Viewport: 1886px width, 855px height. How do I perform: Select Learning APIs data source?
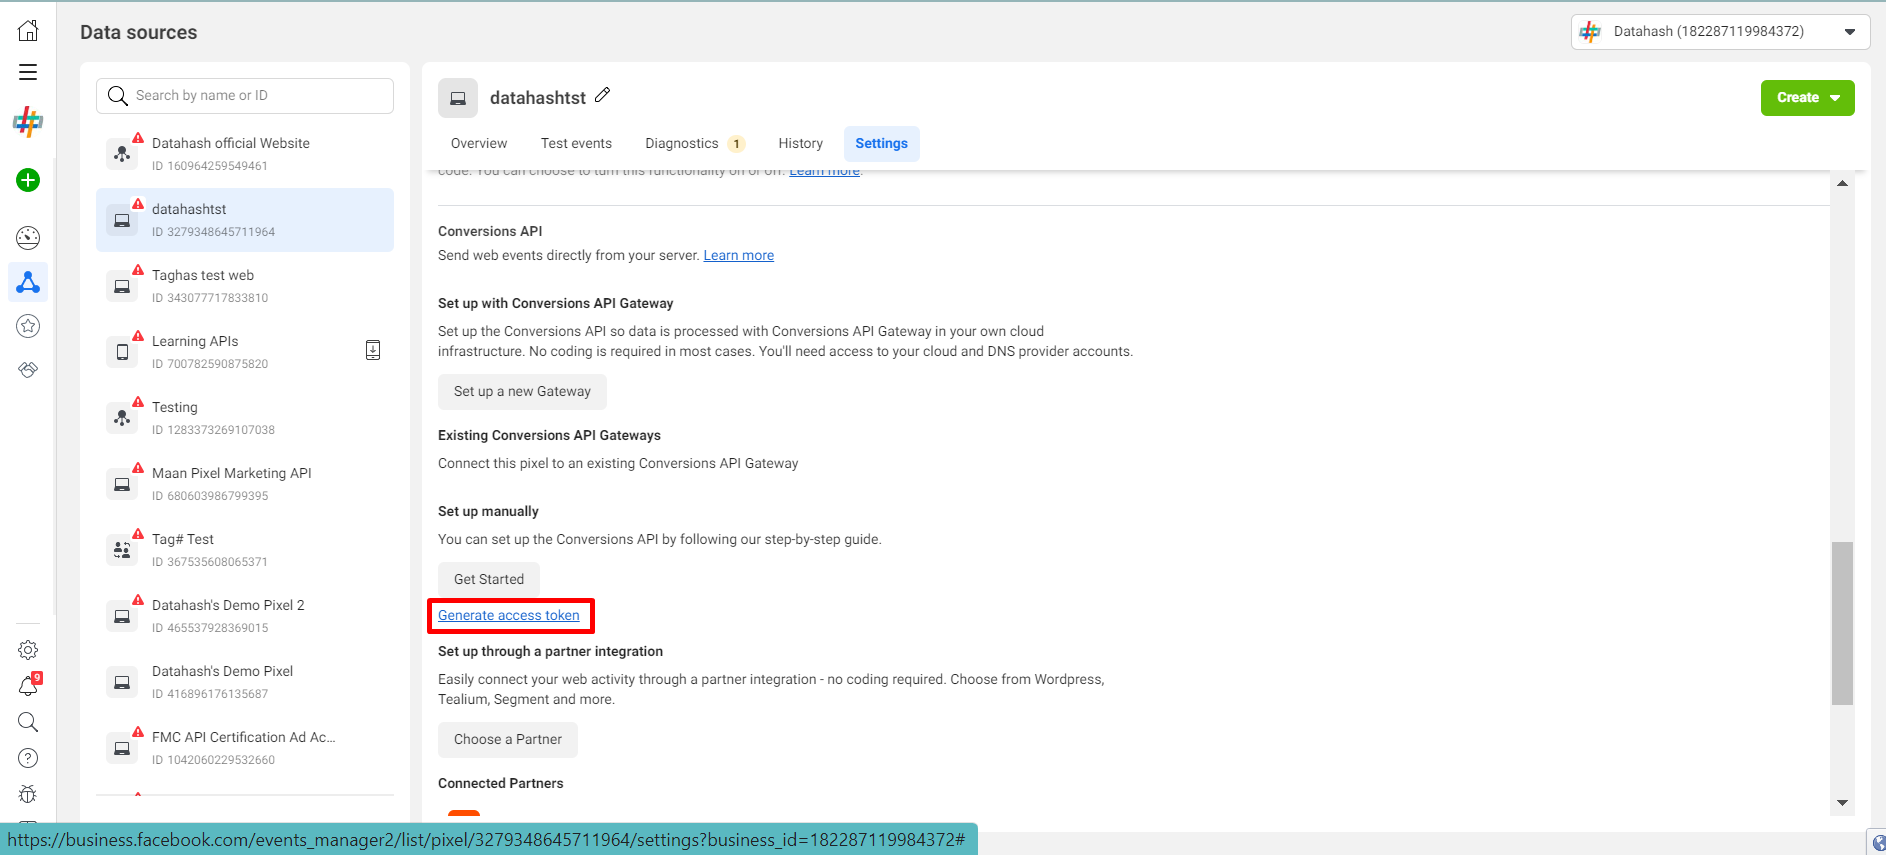click(x=245, y=352)
